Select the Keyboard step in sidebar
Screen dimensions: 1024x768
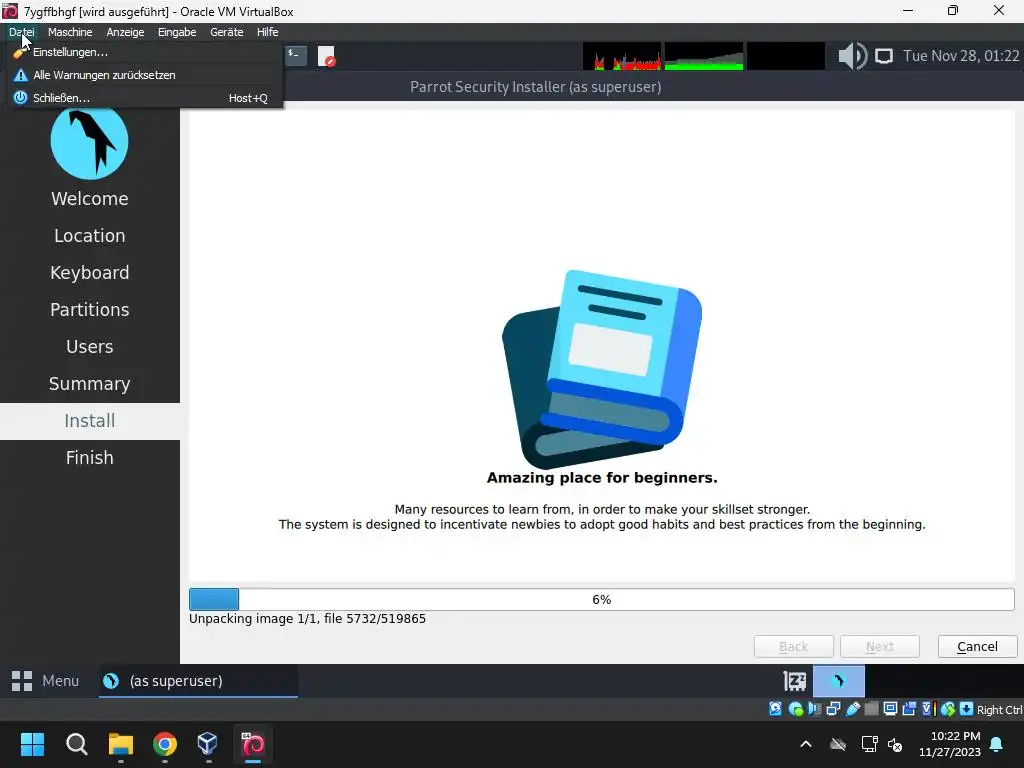pyautogui.click(x=89, y=272)
